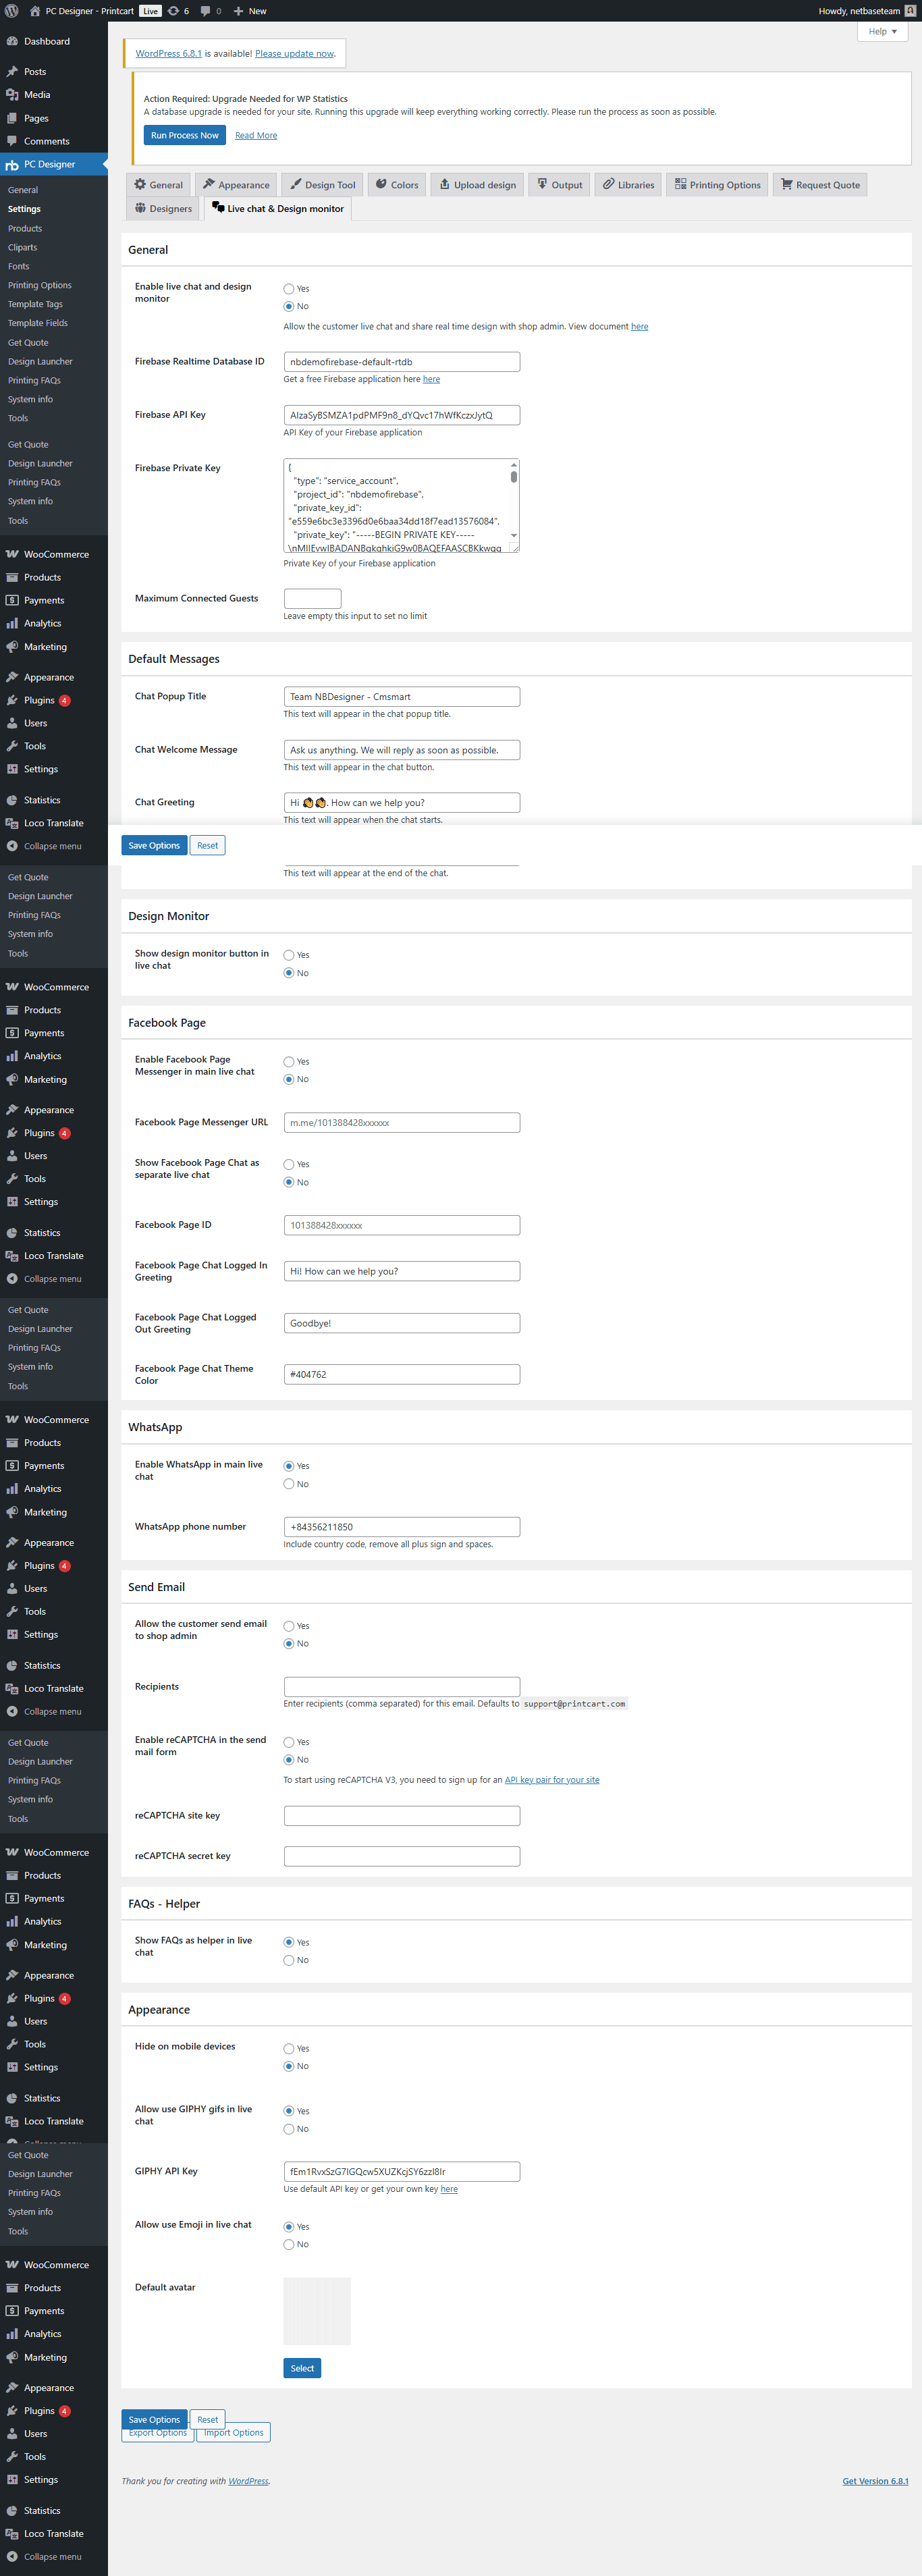Select Yes for Allow the customer send email

click(289, 1626)
